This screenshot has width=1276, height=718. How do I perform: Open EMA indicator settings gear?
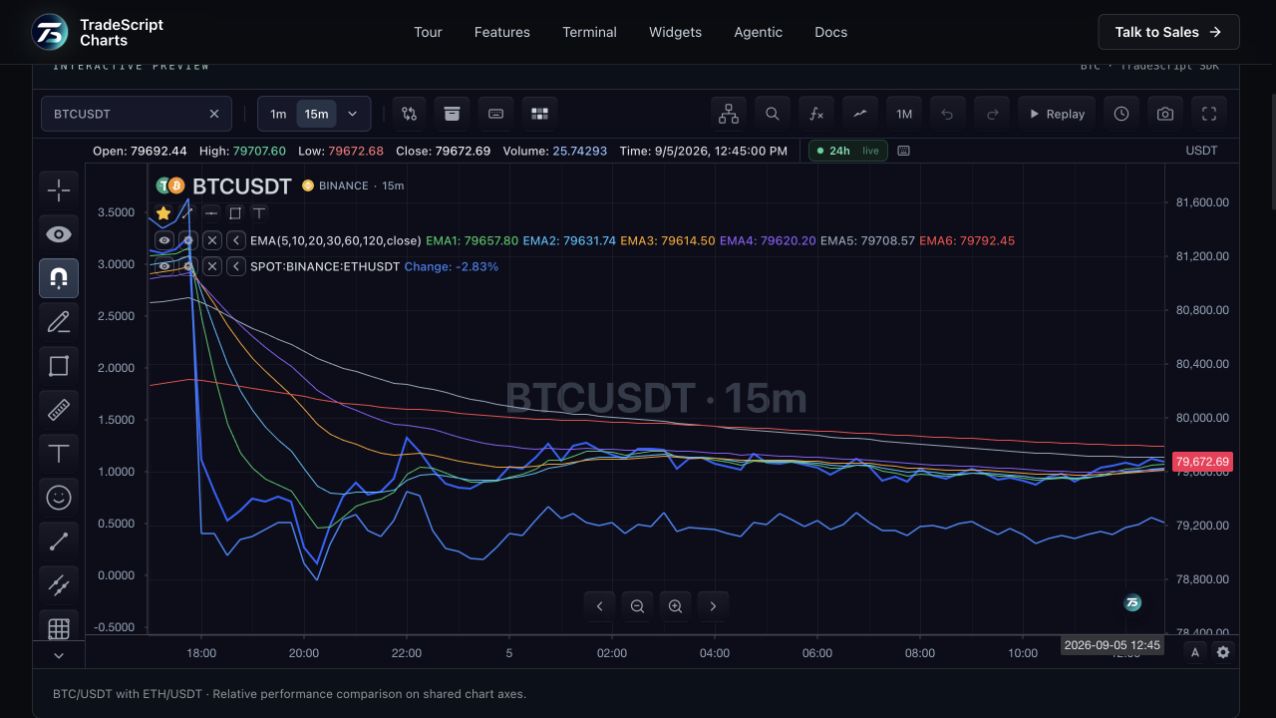188,240
